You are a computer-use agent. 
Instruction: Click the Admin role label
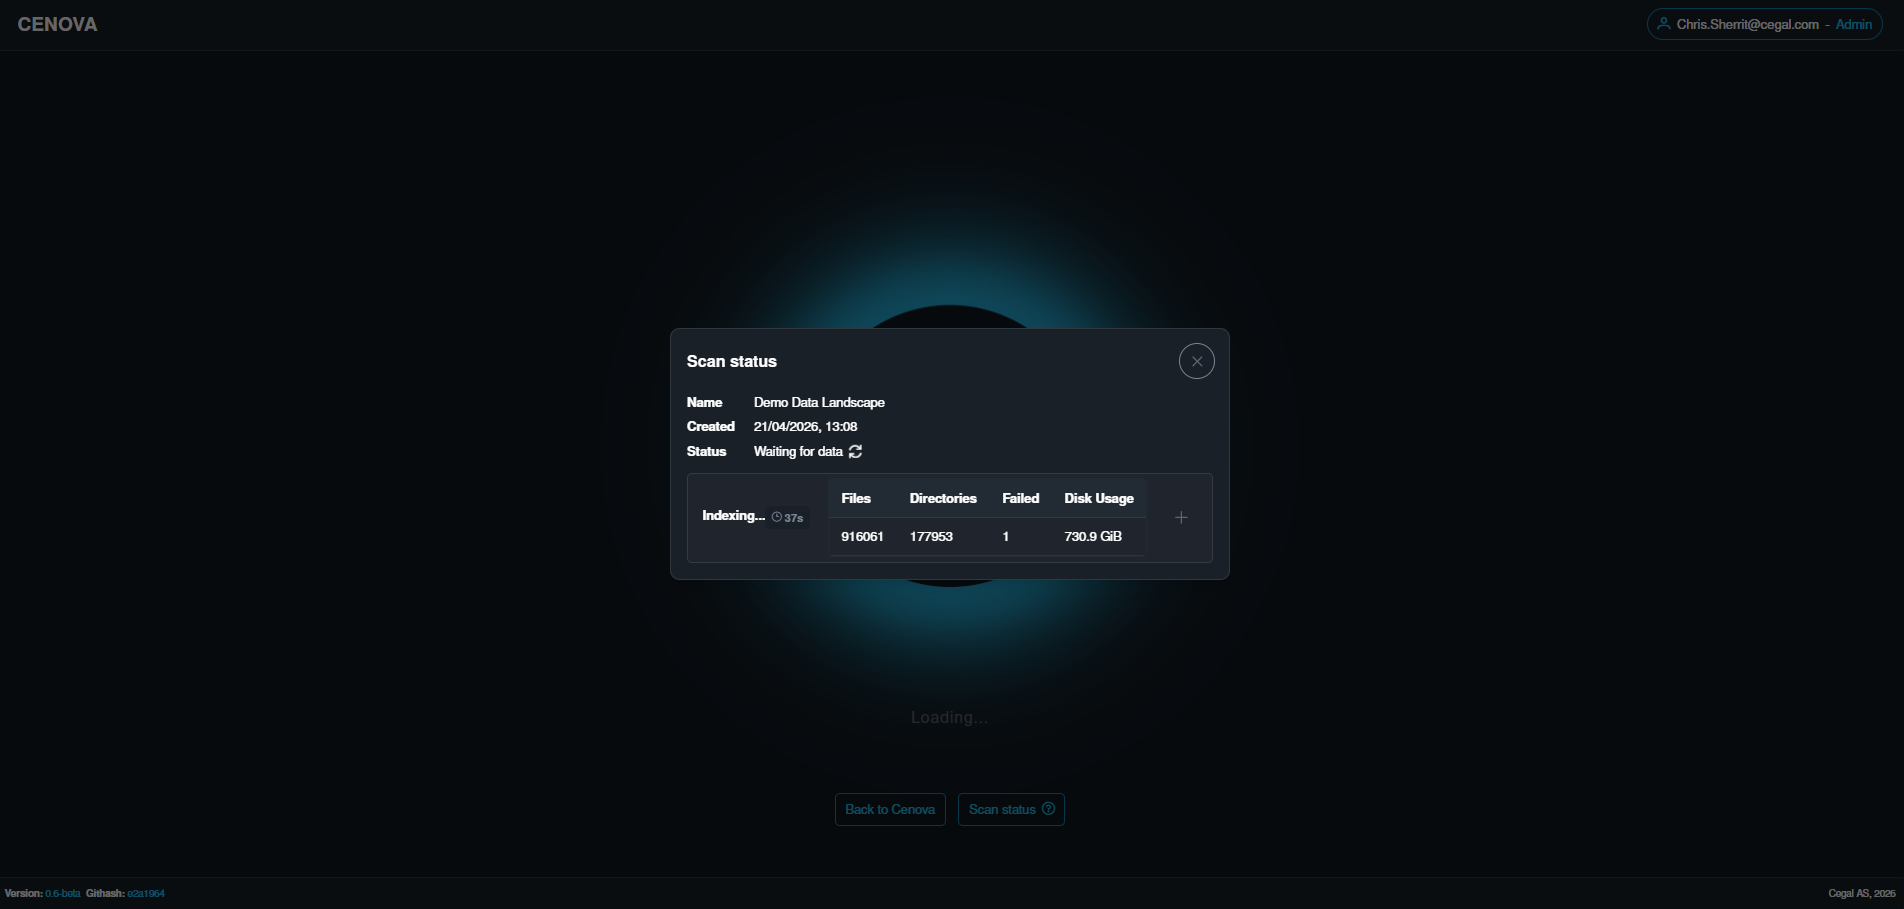coord(1853,24)
